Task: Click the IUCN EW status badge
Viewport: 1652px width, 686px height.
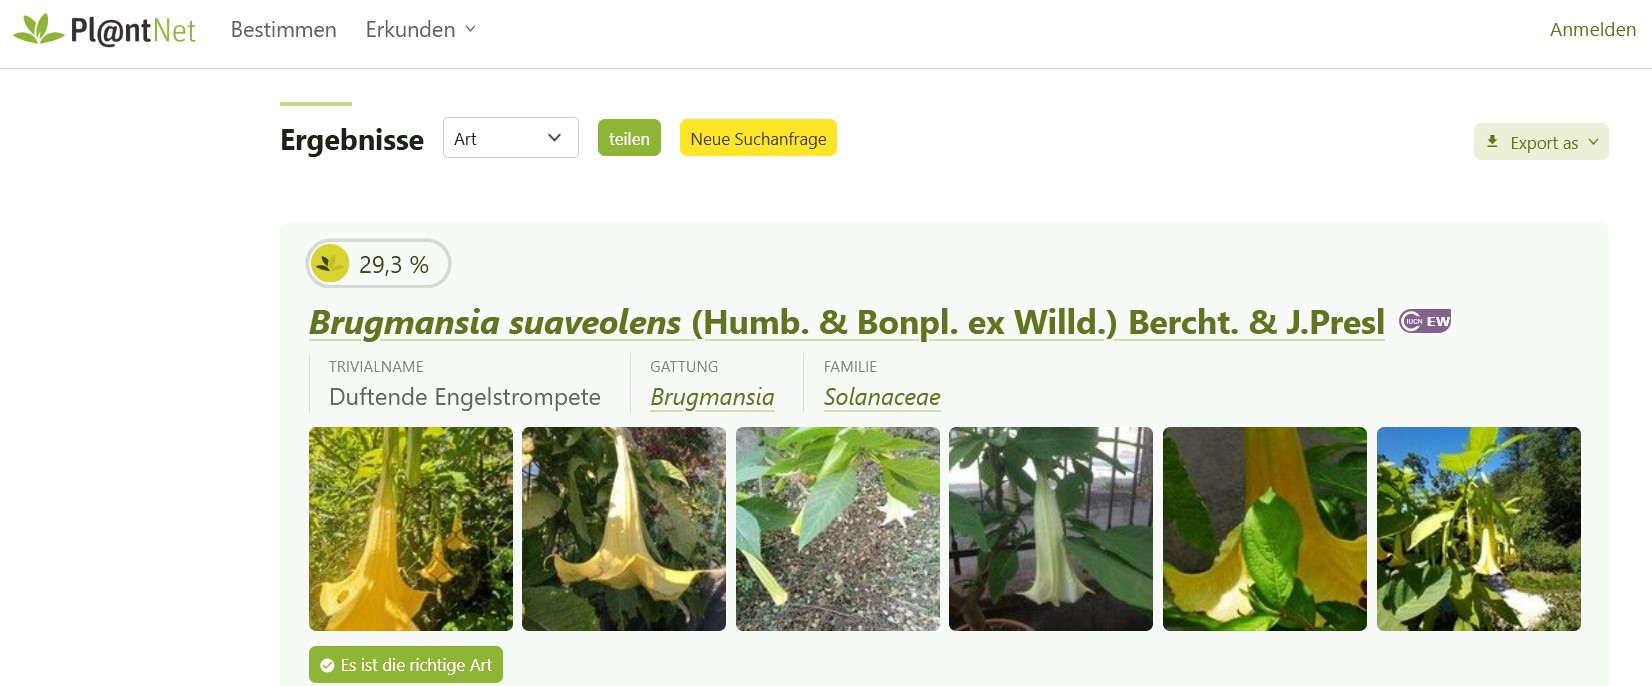Action: click(x=1425, y=321)
